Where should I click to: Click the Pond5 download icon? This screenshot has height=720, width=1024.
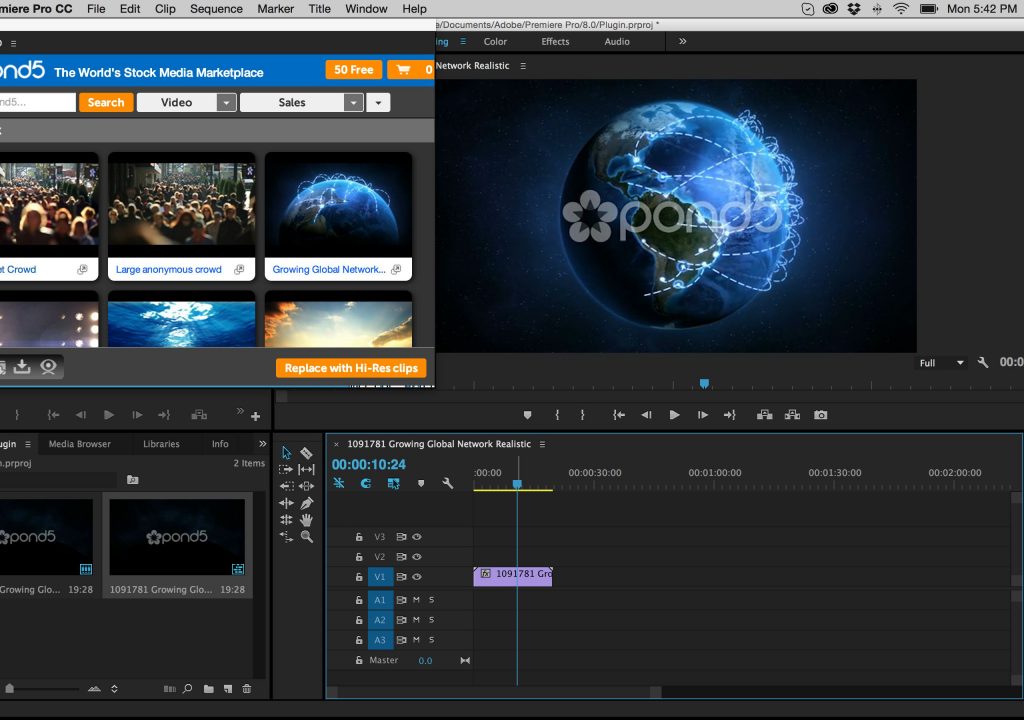(22, 367)
